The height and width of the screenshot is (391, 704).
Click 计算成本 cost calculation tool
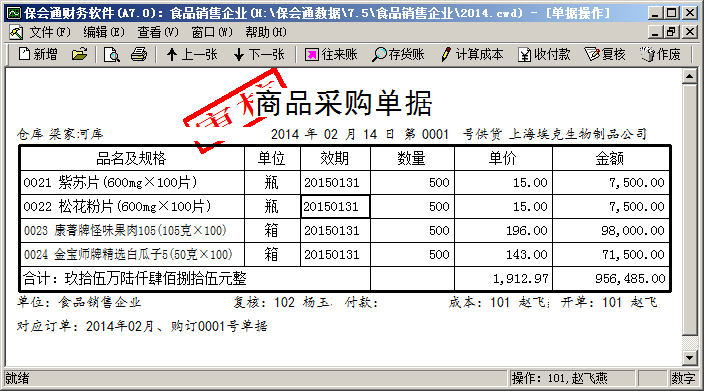[x=472, y=54]
